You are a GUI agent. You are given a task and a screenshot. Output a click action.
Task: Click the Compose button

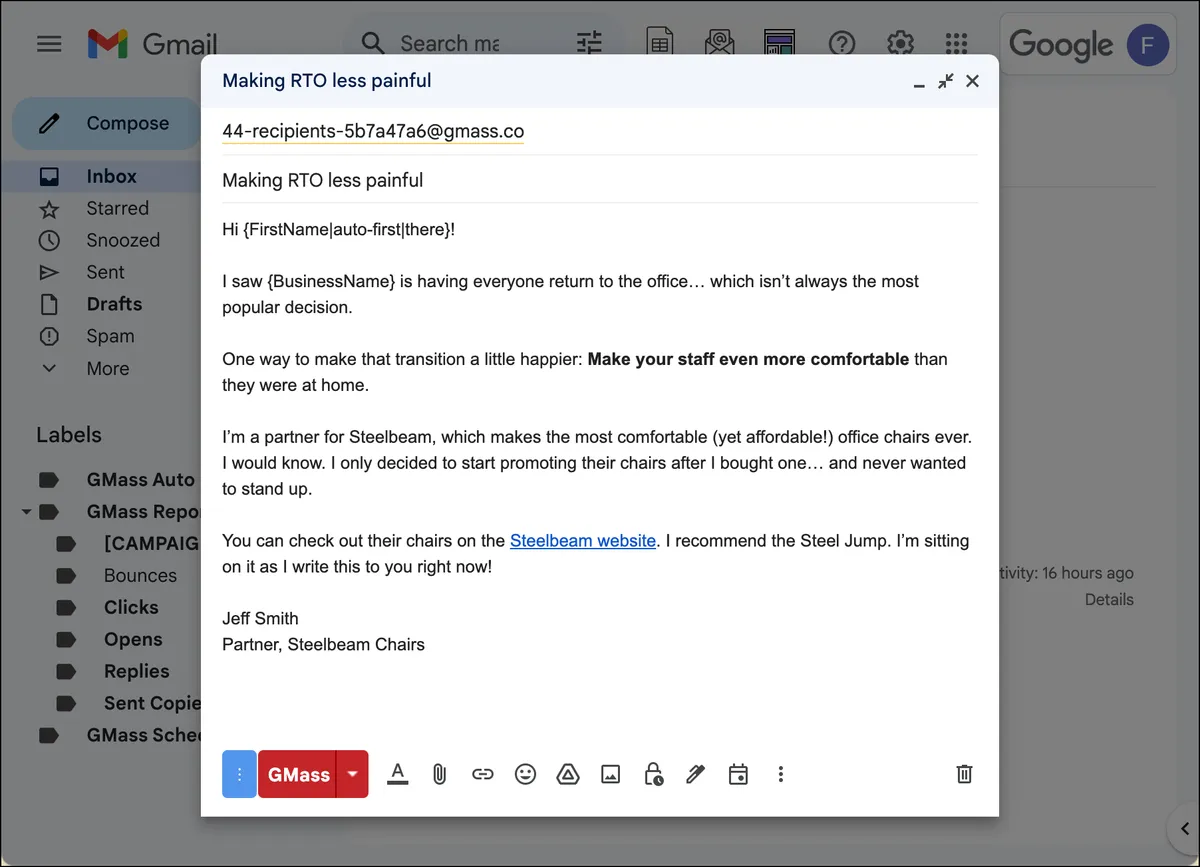point(106,123)
